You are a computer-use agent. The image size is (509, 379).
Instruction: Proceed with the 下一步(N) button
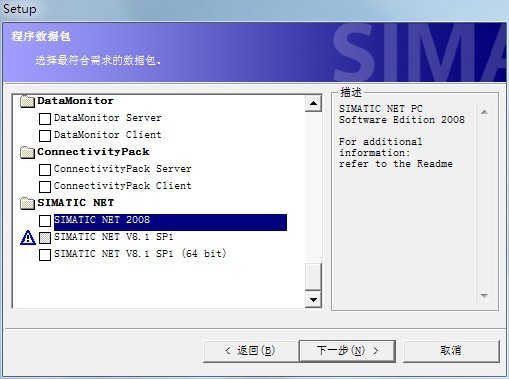(x=347, y=351)
